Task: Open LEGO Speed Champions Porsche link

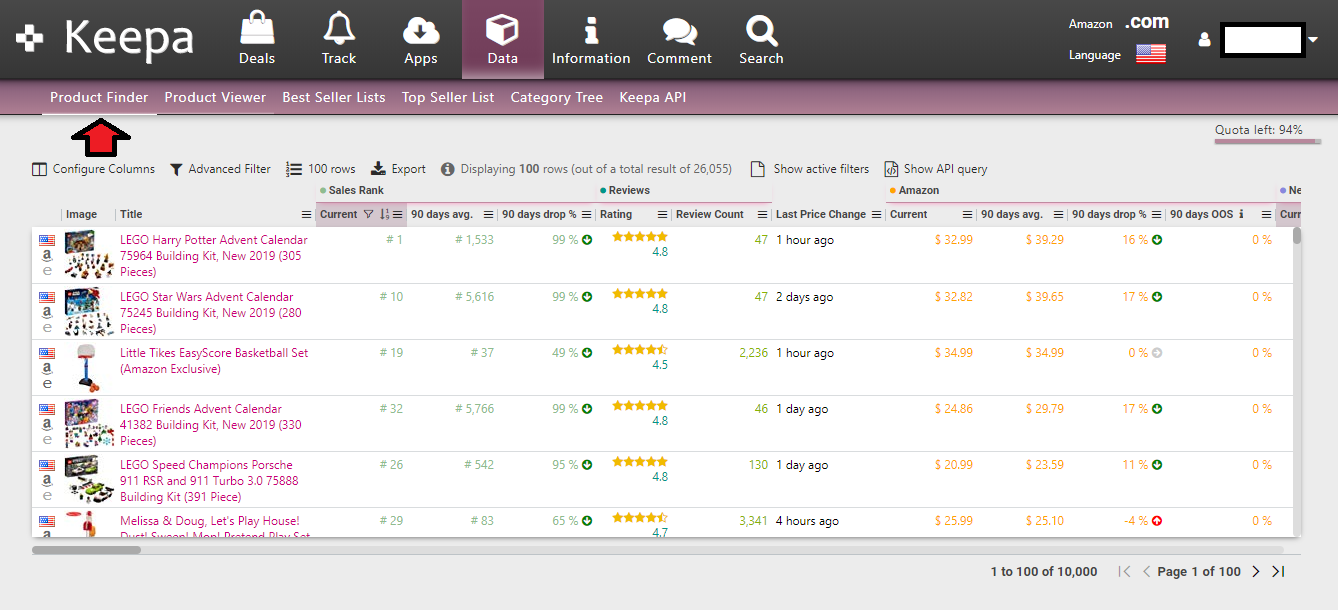Action: click(209, 481)
